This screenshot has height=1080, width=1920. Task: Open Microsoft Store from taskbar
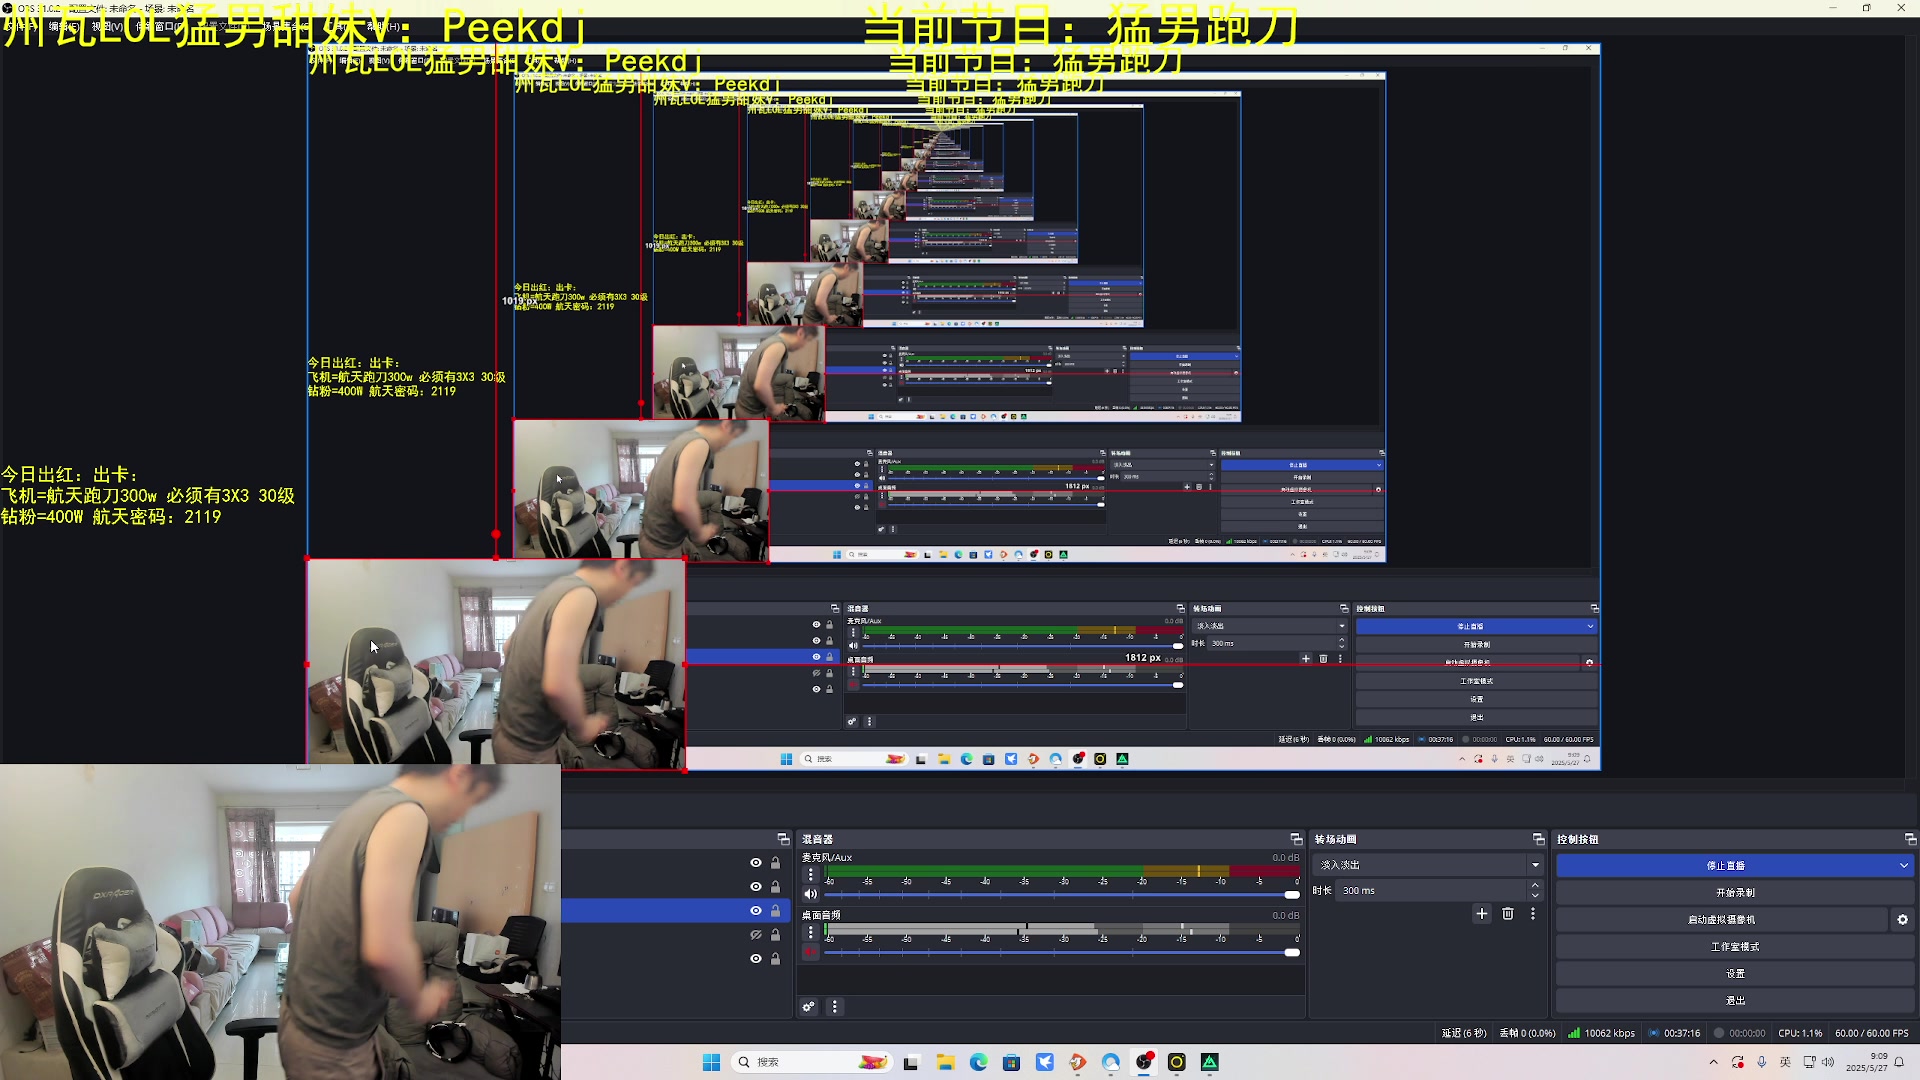[x=1011, y=1062]
